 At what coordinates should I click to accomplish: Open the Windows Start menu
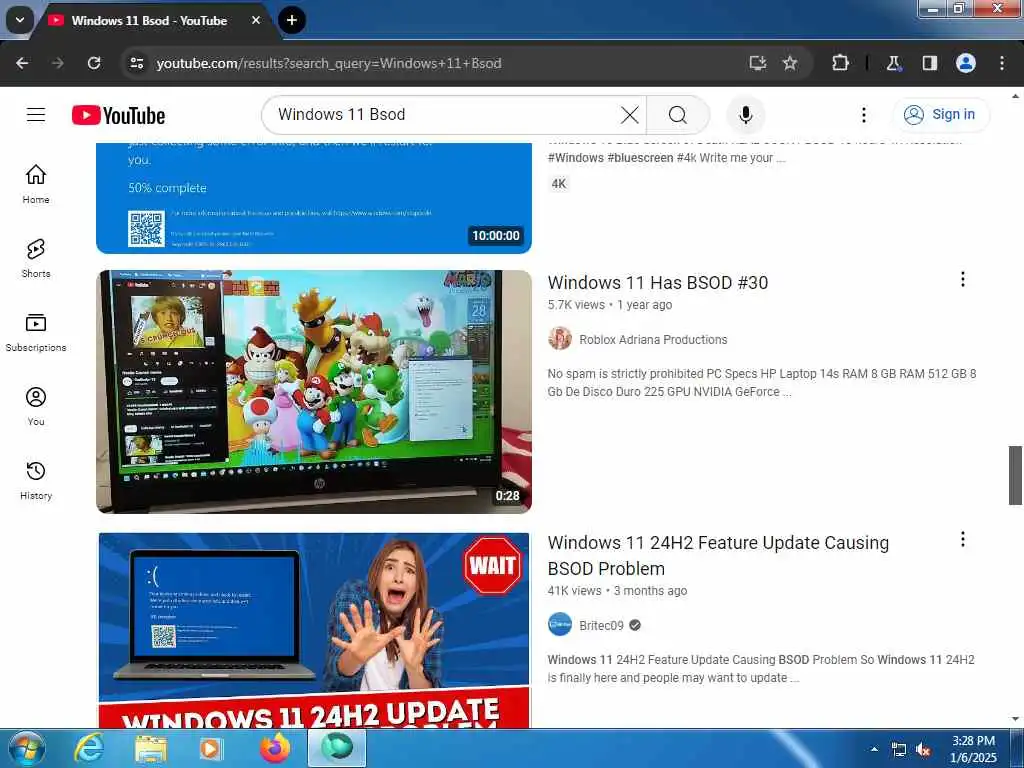coord(27,748)
